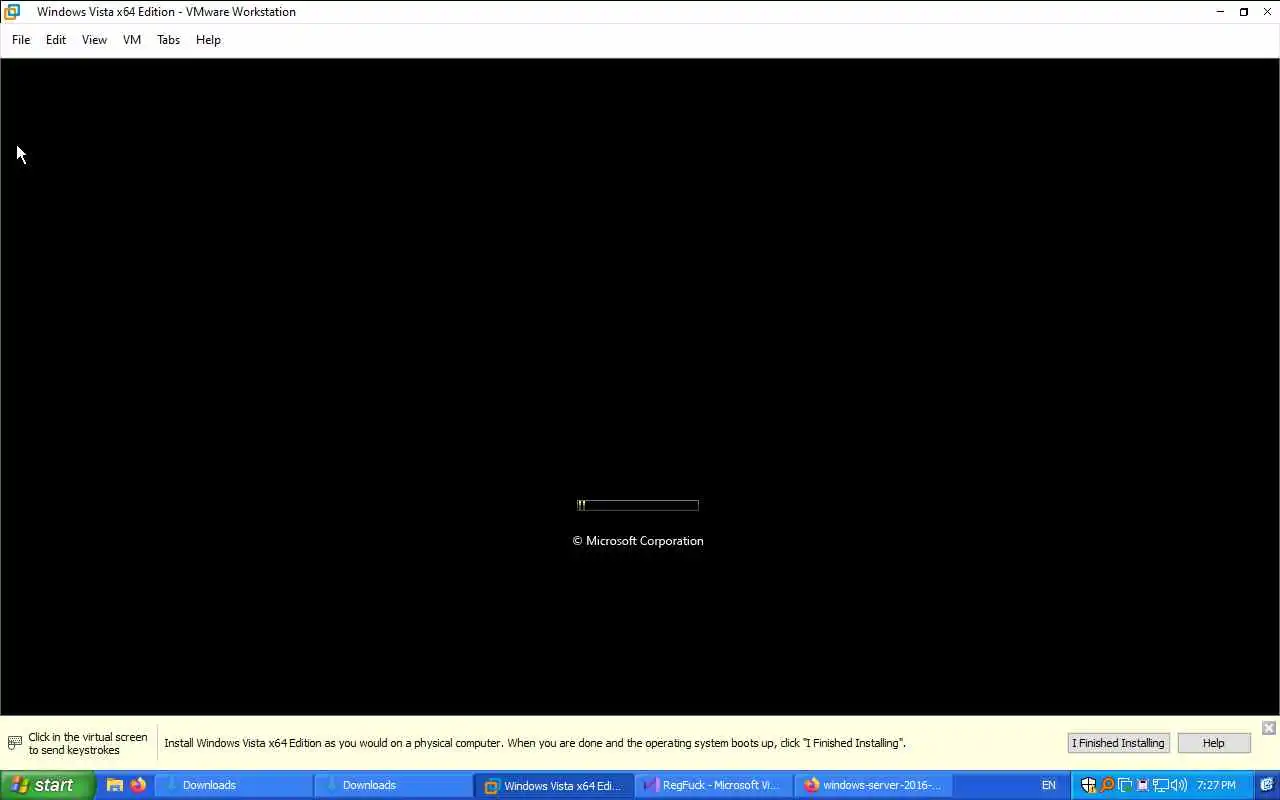The height and width of the screenshot is (800, 1280).
Task: Open the Edit menu
Action: (x=56, y=40)
